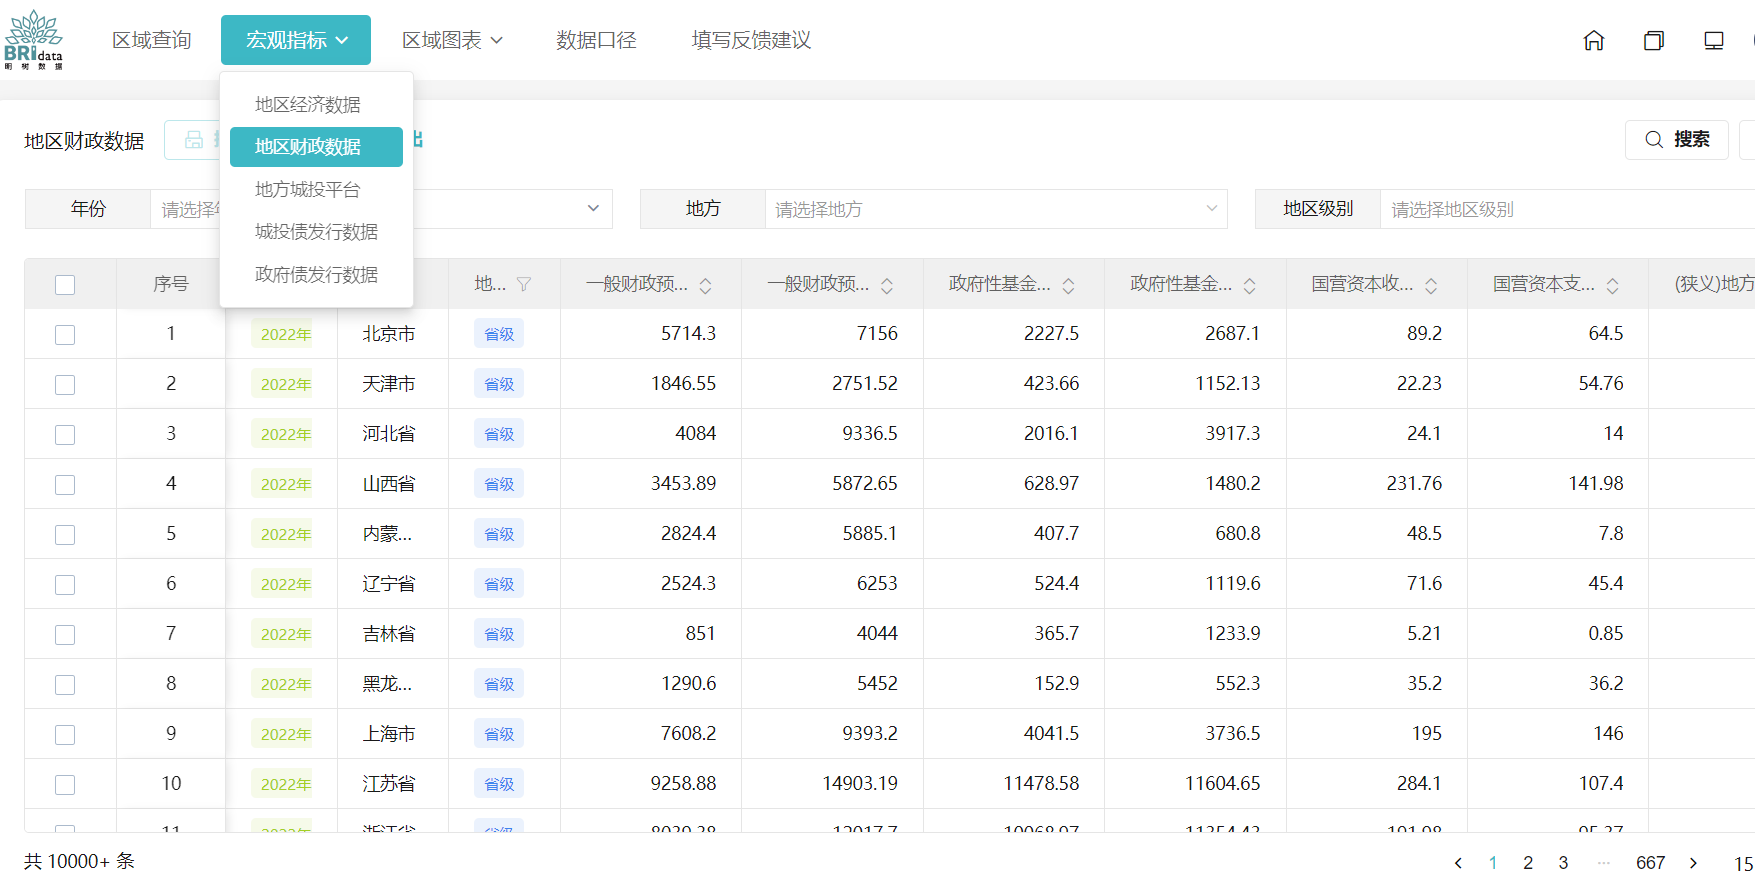
Task: Collapse the 宏观指标 dropdown menu
Action: point(296,40)
